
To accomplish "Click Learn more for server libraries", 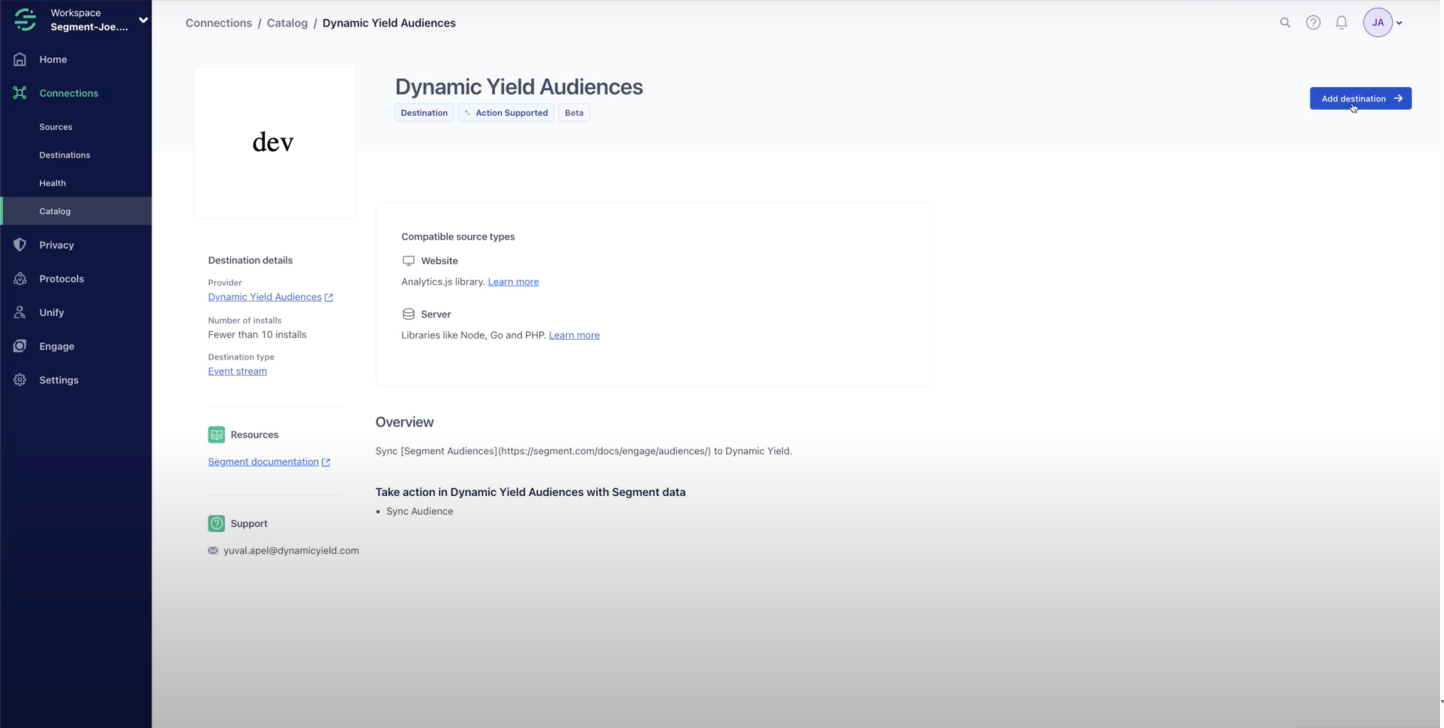I will coord(574,335).
